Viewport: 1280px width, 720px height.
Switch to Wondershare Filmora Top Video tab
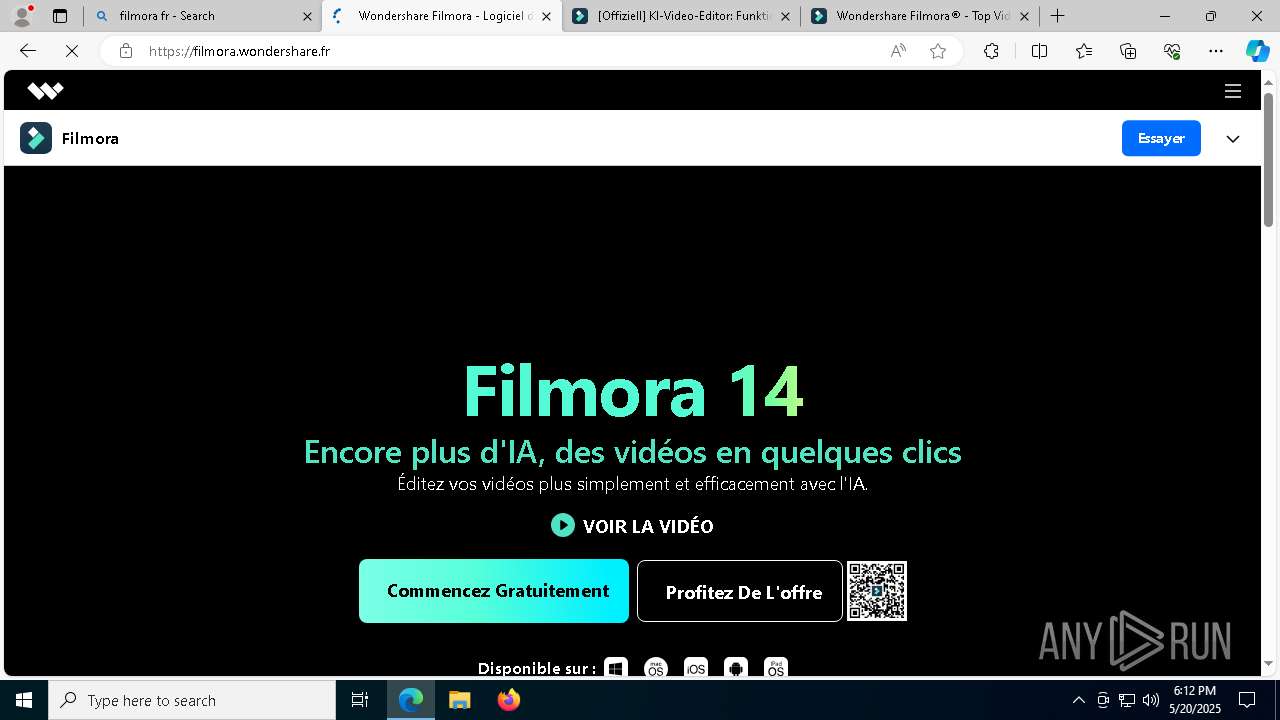click(x=922, y=16)
